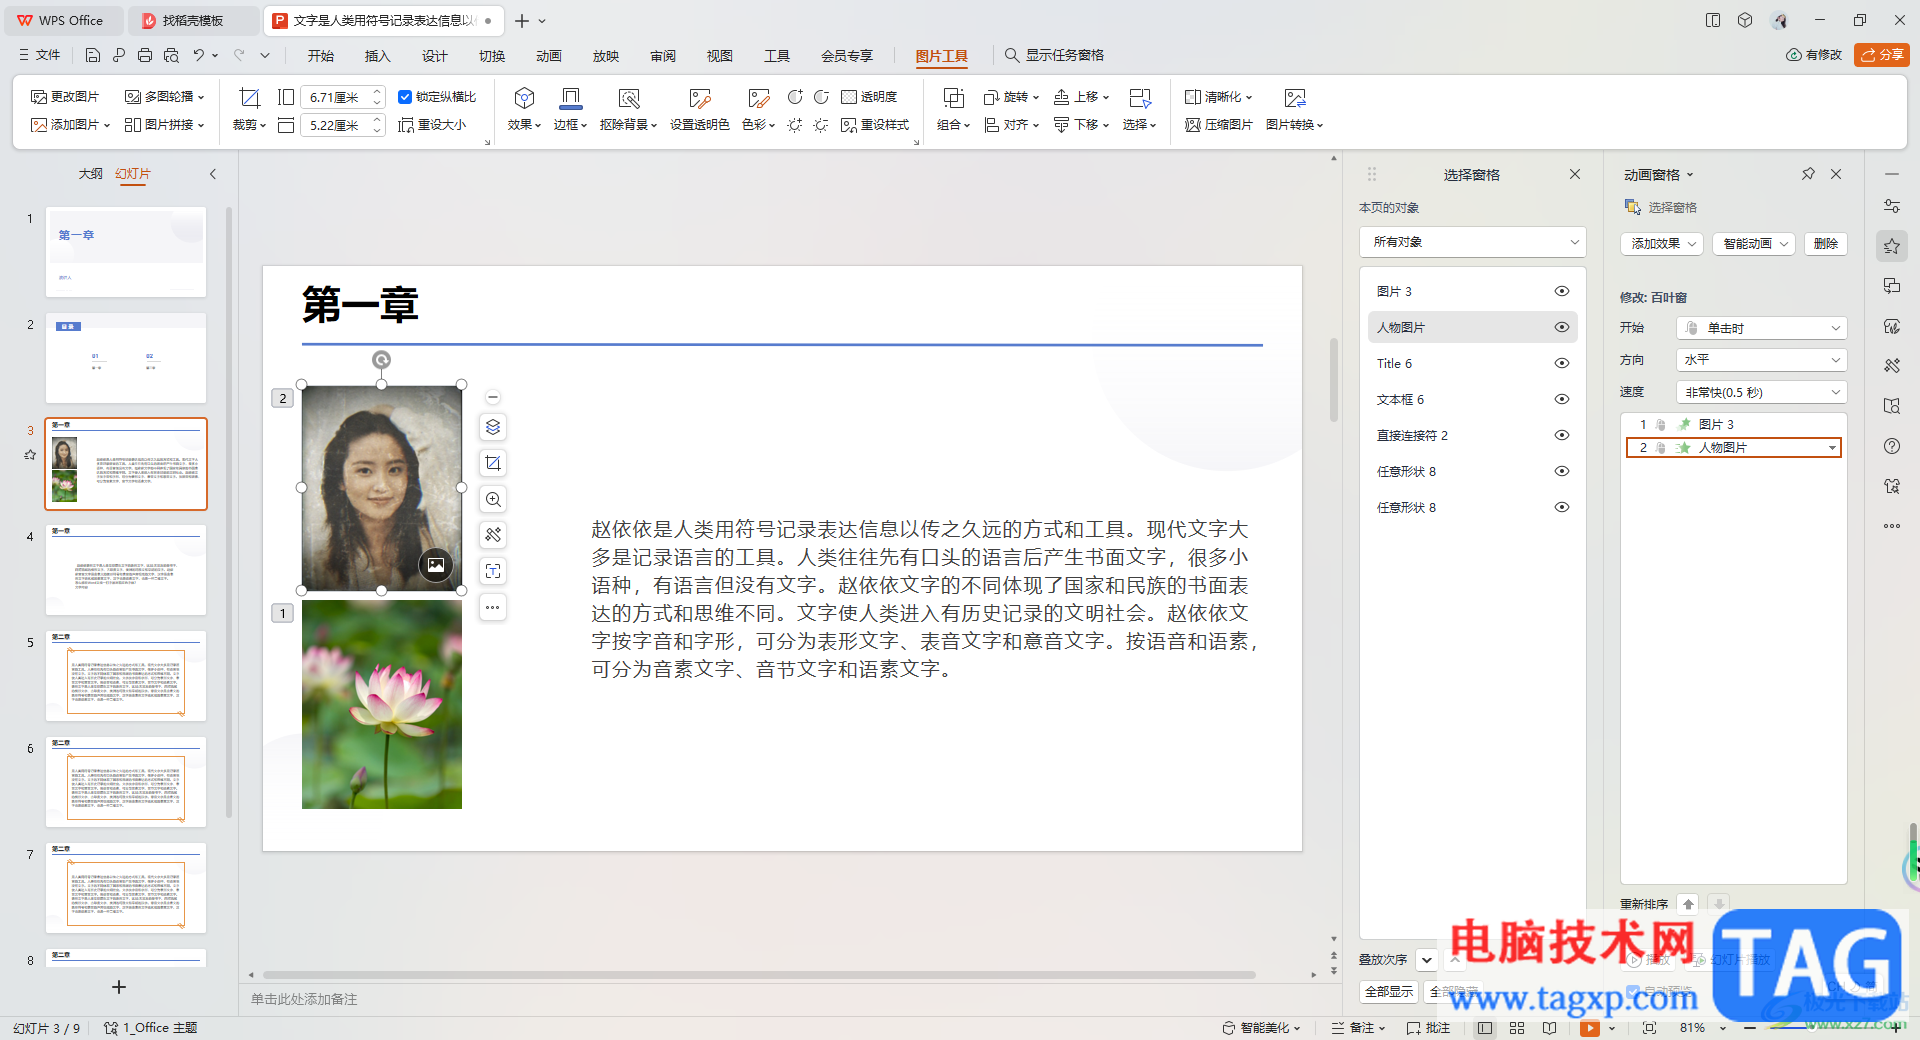Click the floating more options ellipsis icon
Screen dimensions: 1920x1040
click(493, 607)
